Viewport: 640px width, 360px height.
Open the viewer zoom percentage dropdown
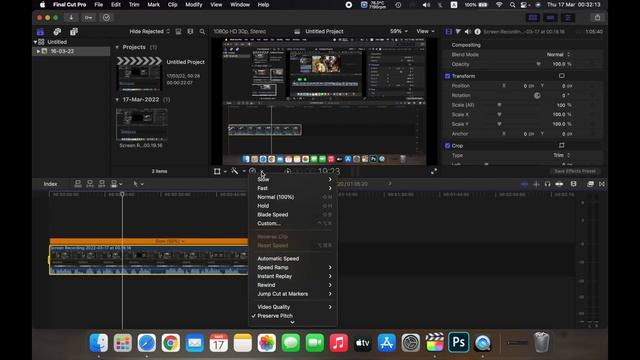coord(398,31)
